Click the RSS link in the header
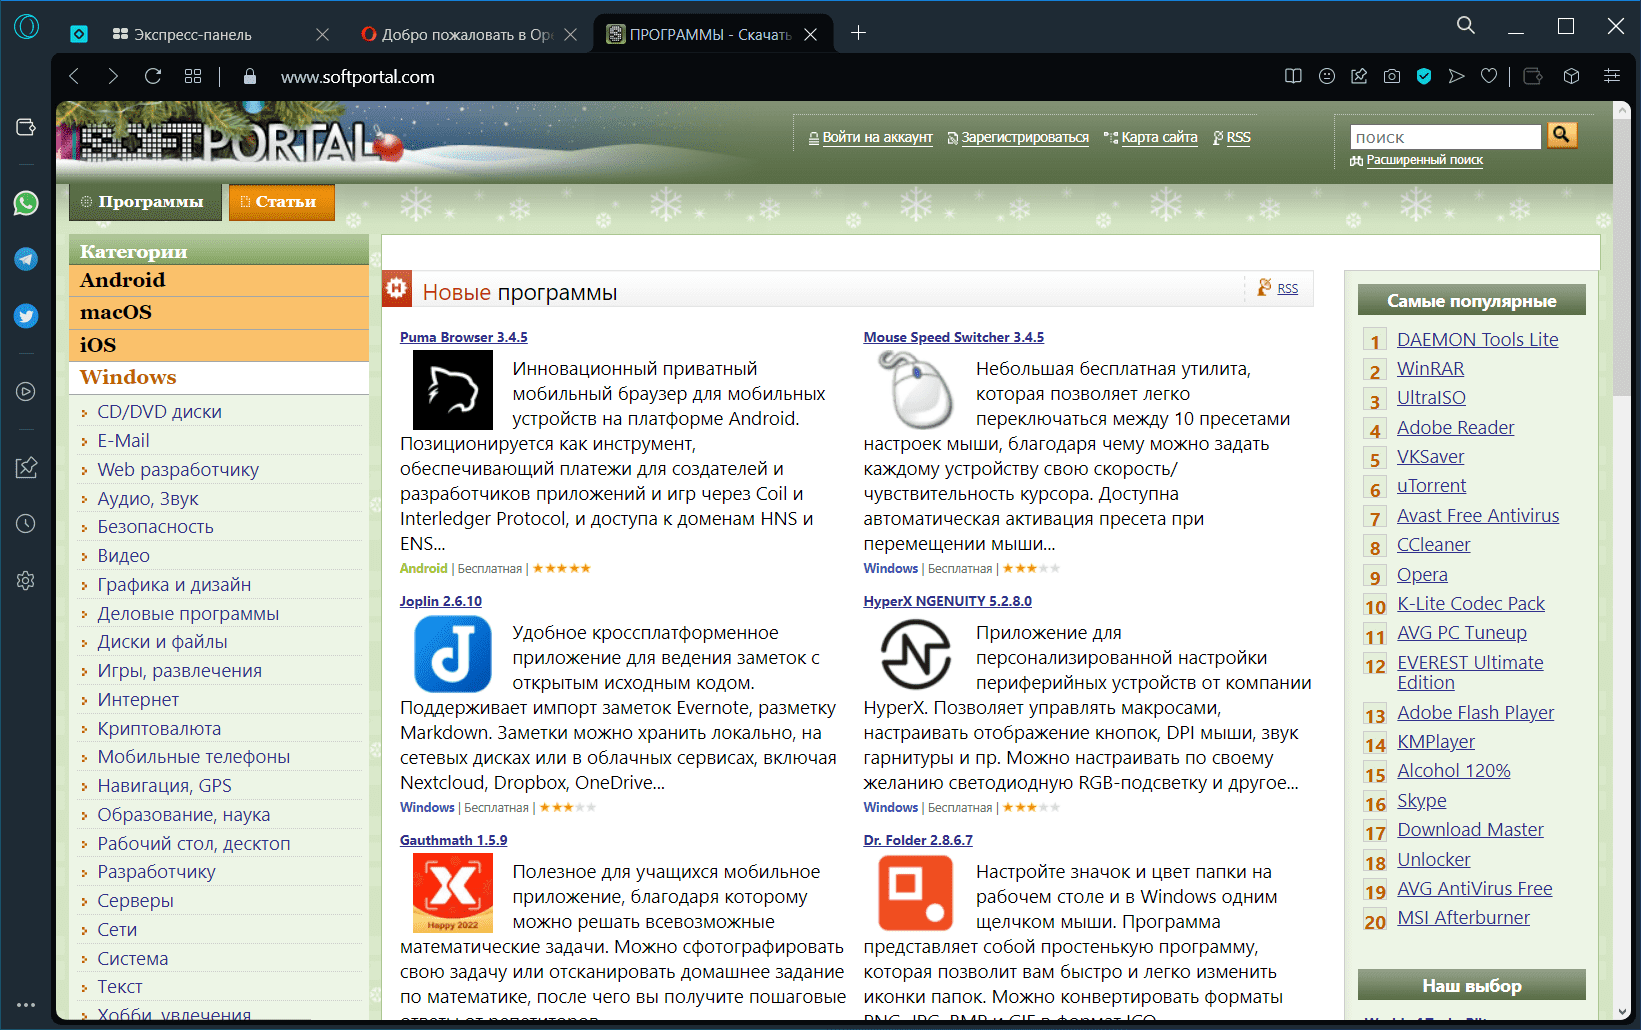 coord(1238,137)
